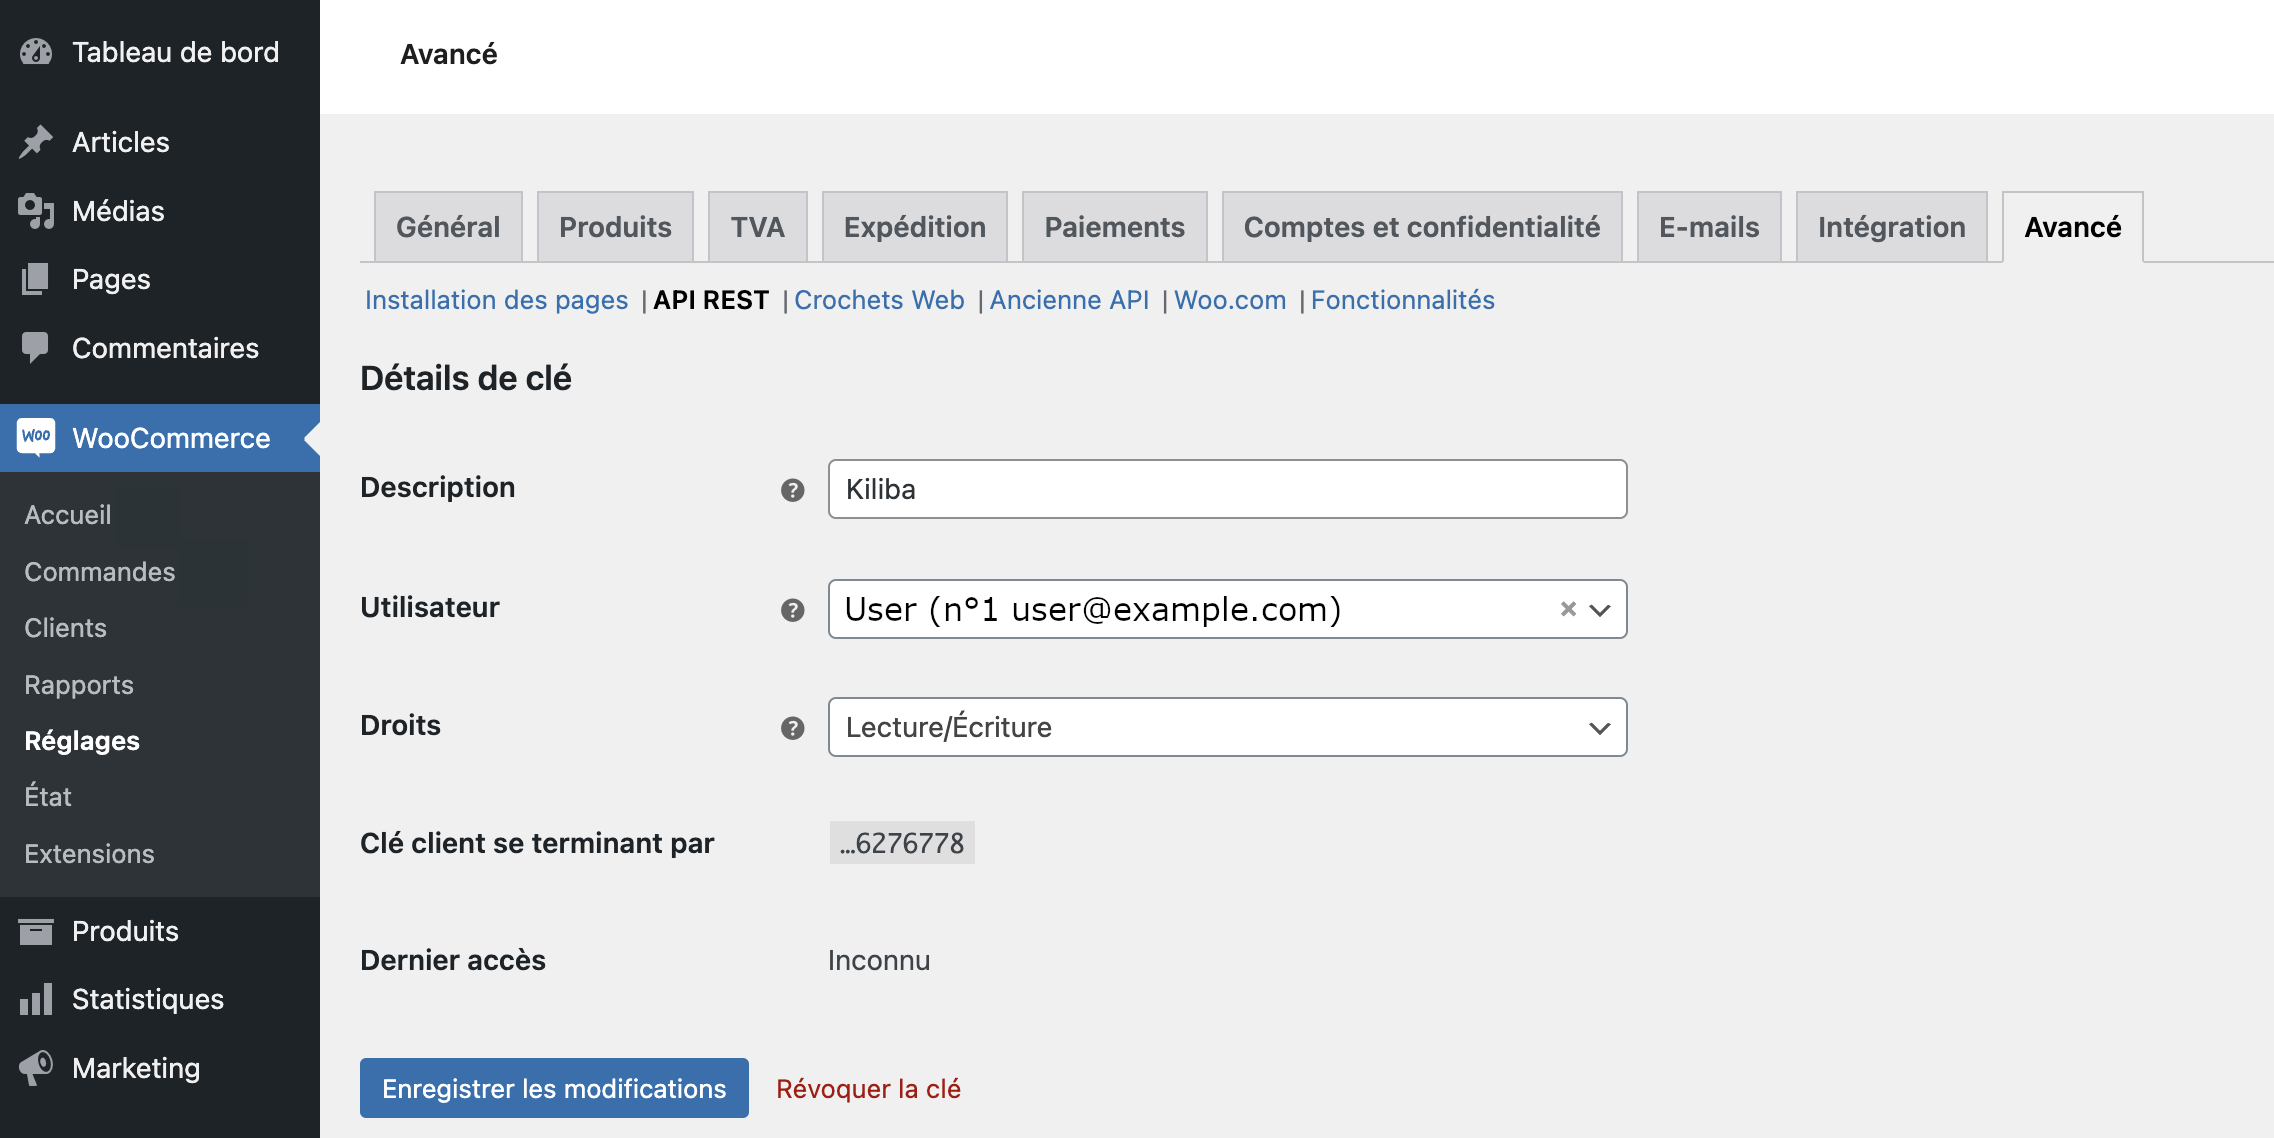Open the Paiements tab
The height and width of the screenshot is (1138, 2274).
[x=1114, y=227]
